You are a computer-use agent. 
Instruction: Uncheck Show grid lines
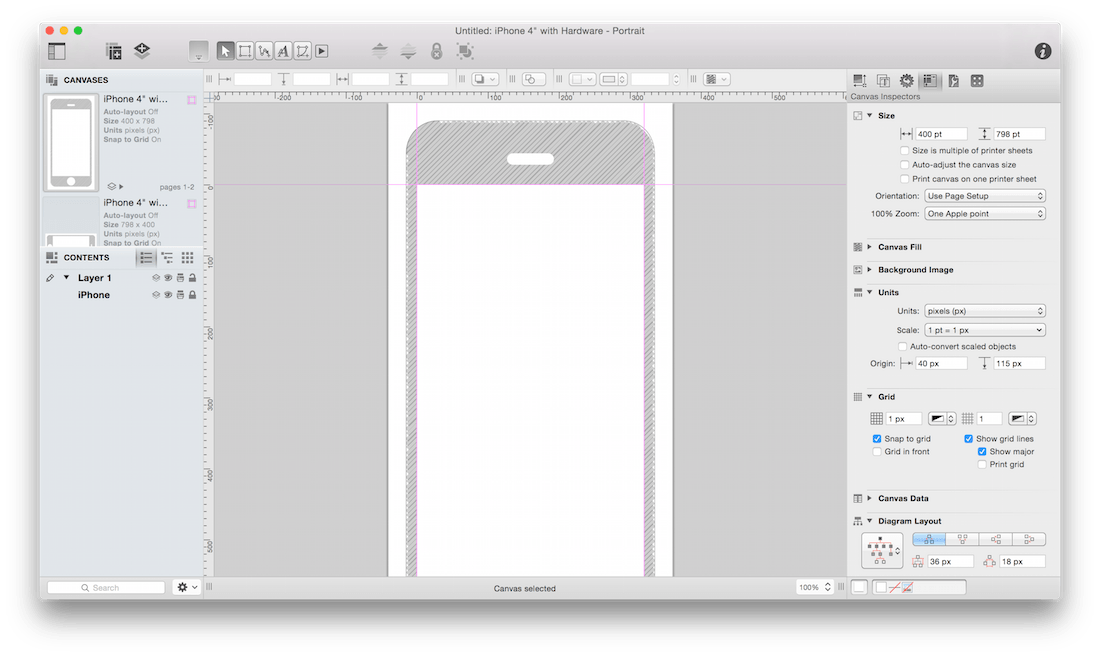968,439
